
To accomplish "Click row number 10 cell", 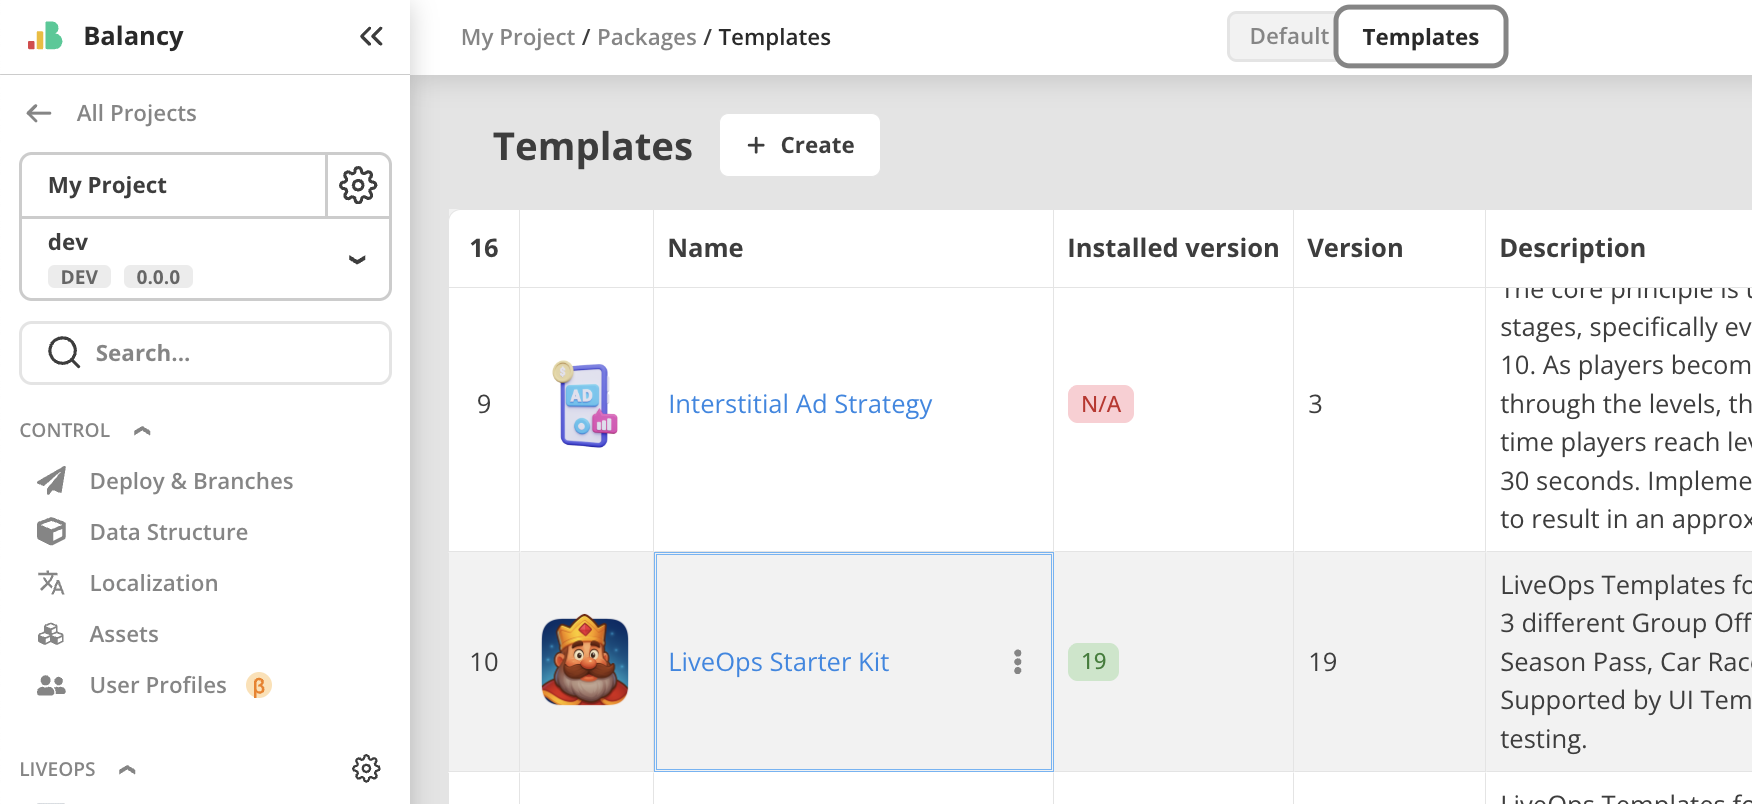I will (484, 662).
